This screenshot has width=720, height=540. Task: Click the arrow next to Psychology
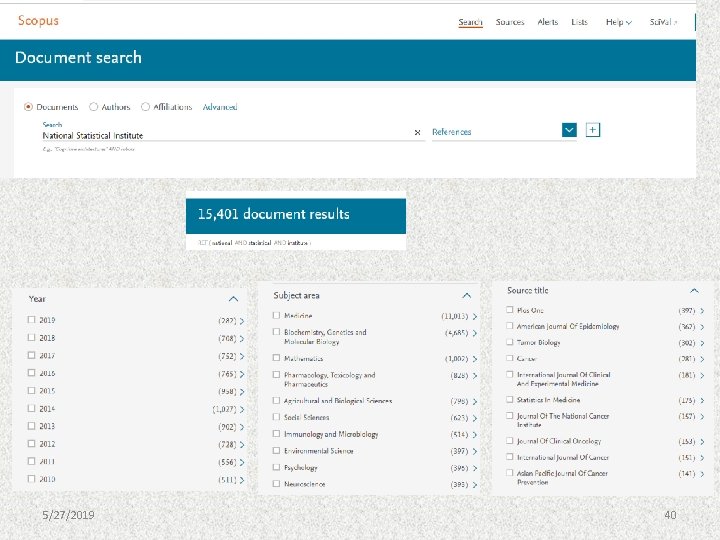coord(475,468)
